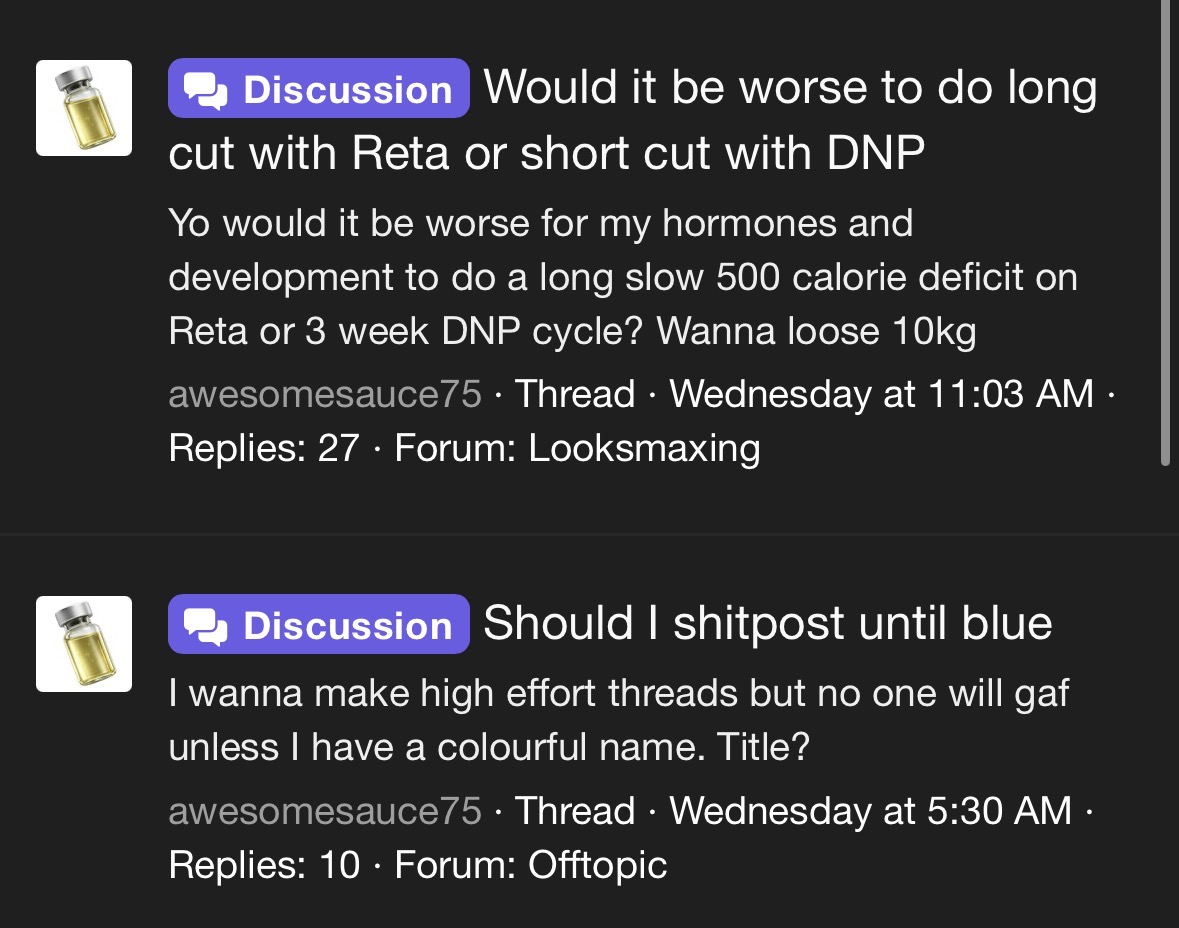This screenshot has height=928, width=1179.
Task: Click the snippet starting "Yo would it be worse"
Action: pyautogui.click(x=622, y=277)
